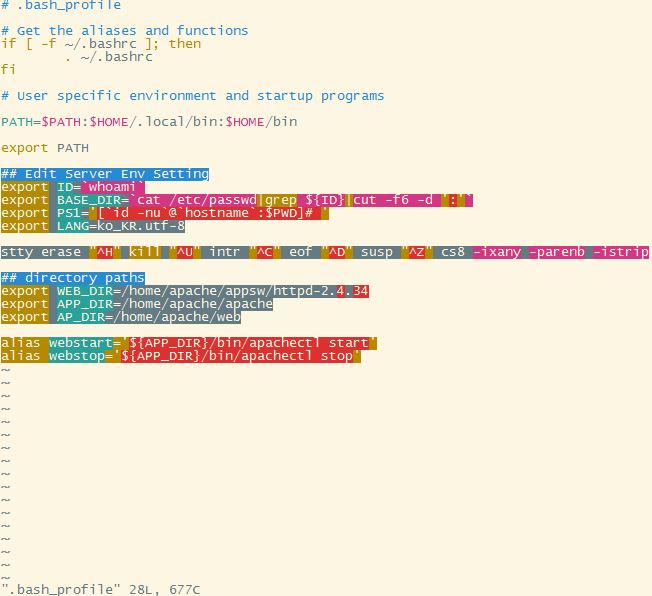This screenshot has height=596, width=652.
Task: Click the 'alias webstart=' line
Action: coord(189,343)
